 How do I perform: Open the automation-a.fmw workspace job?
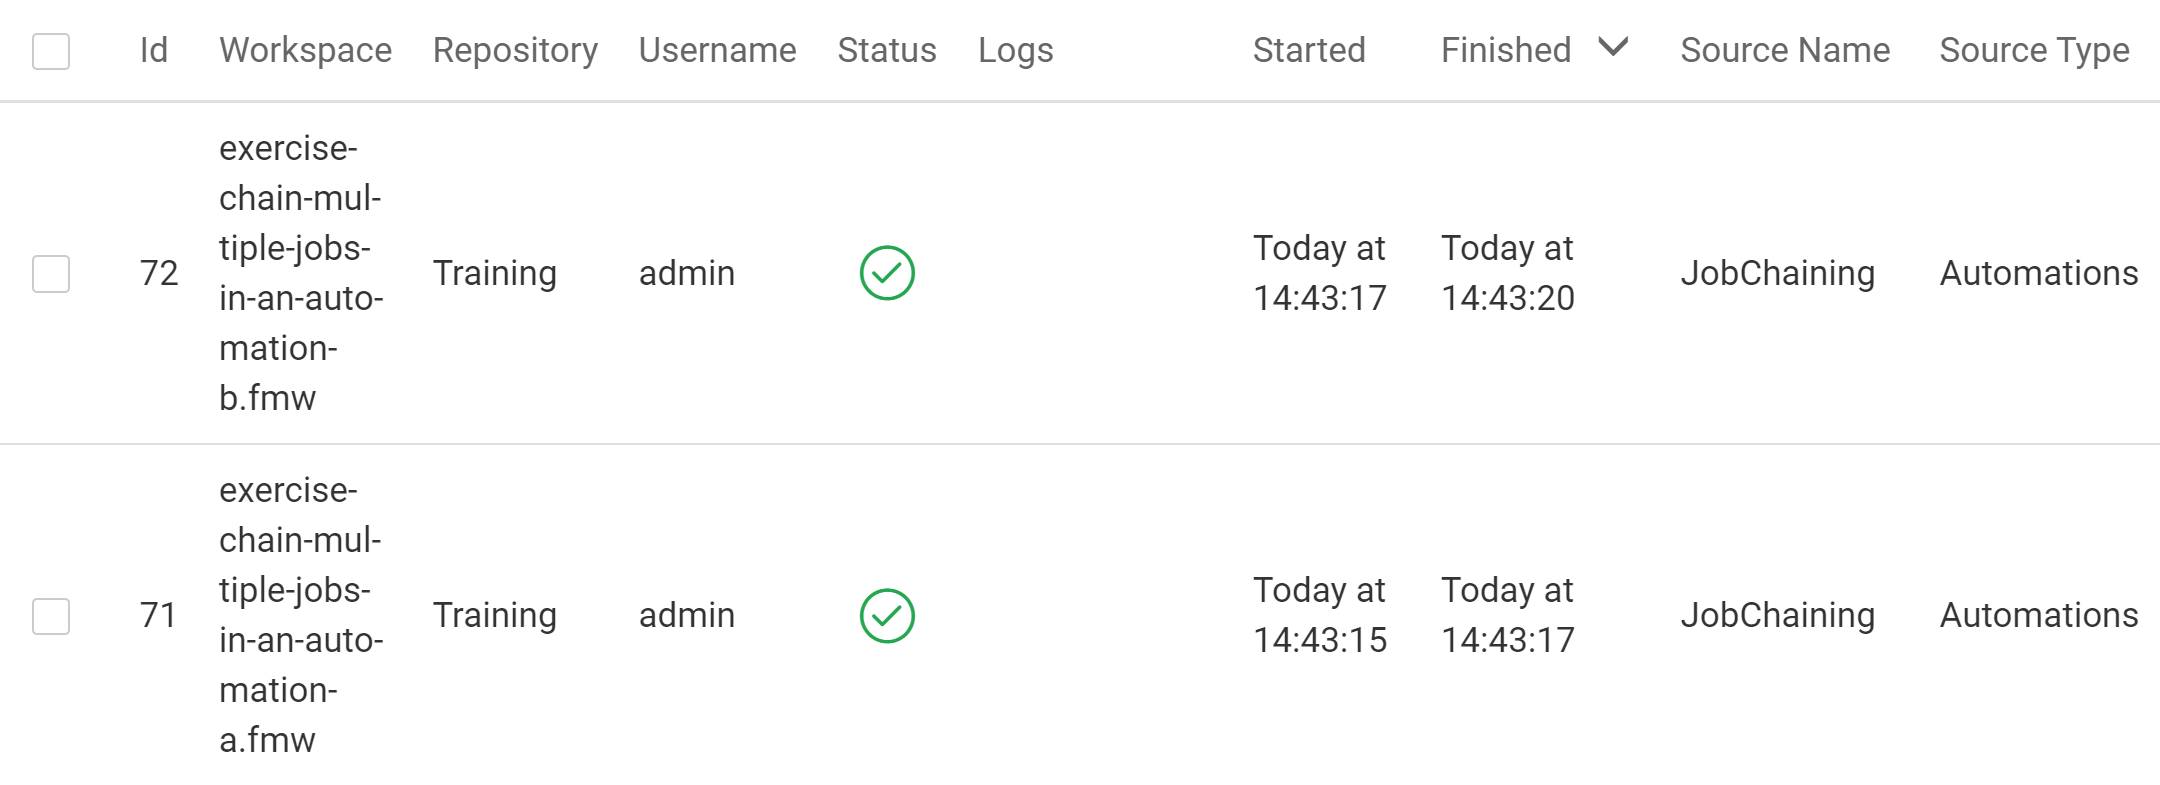(x=300, y=615)
